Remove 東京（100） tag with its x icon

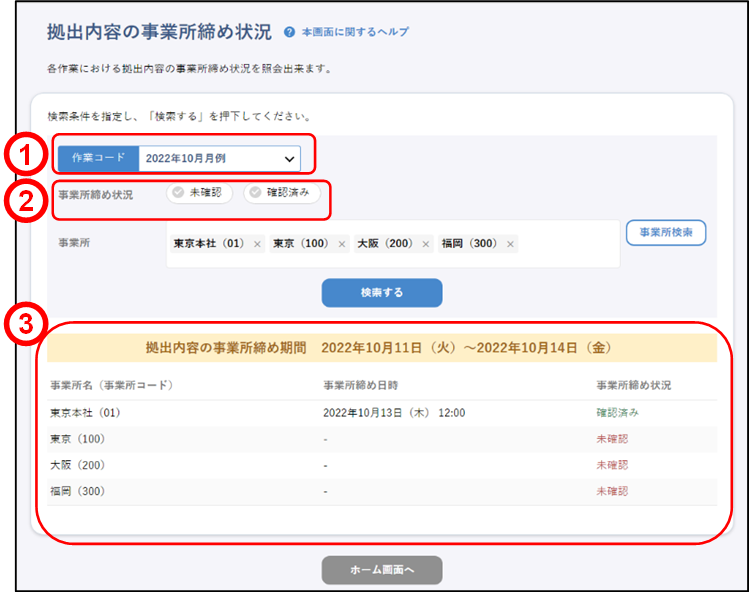(341, 244)
